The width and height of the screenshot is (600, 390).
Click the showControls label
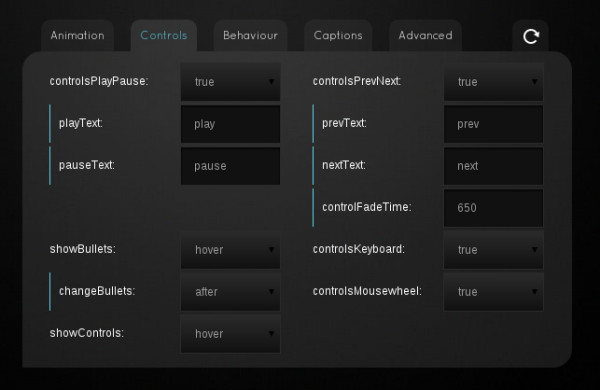[x=87, y=333]
